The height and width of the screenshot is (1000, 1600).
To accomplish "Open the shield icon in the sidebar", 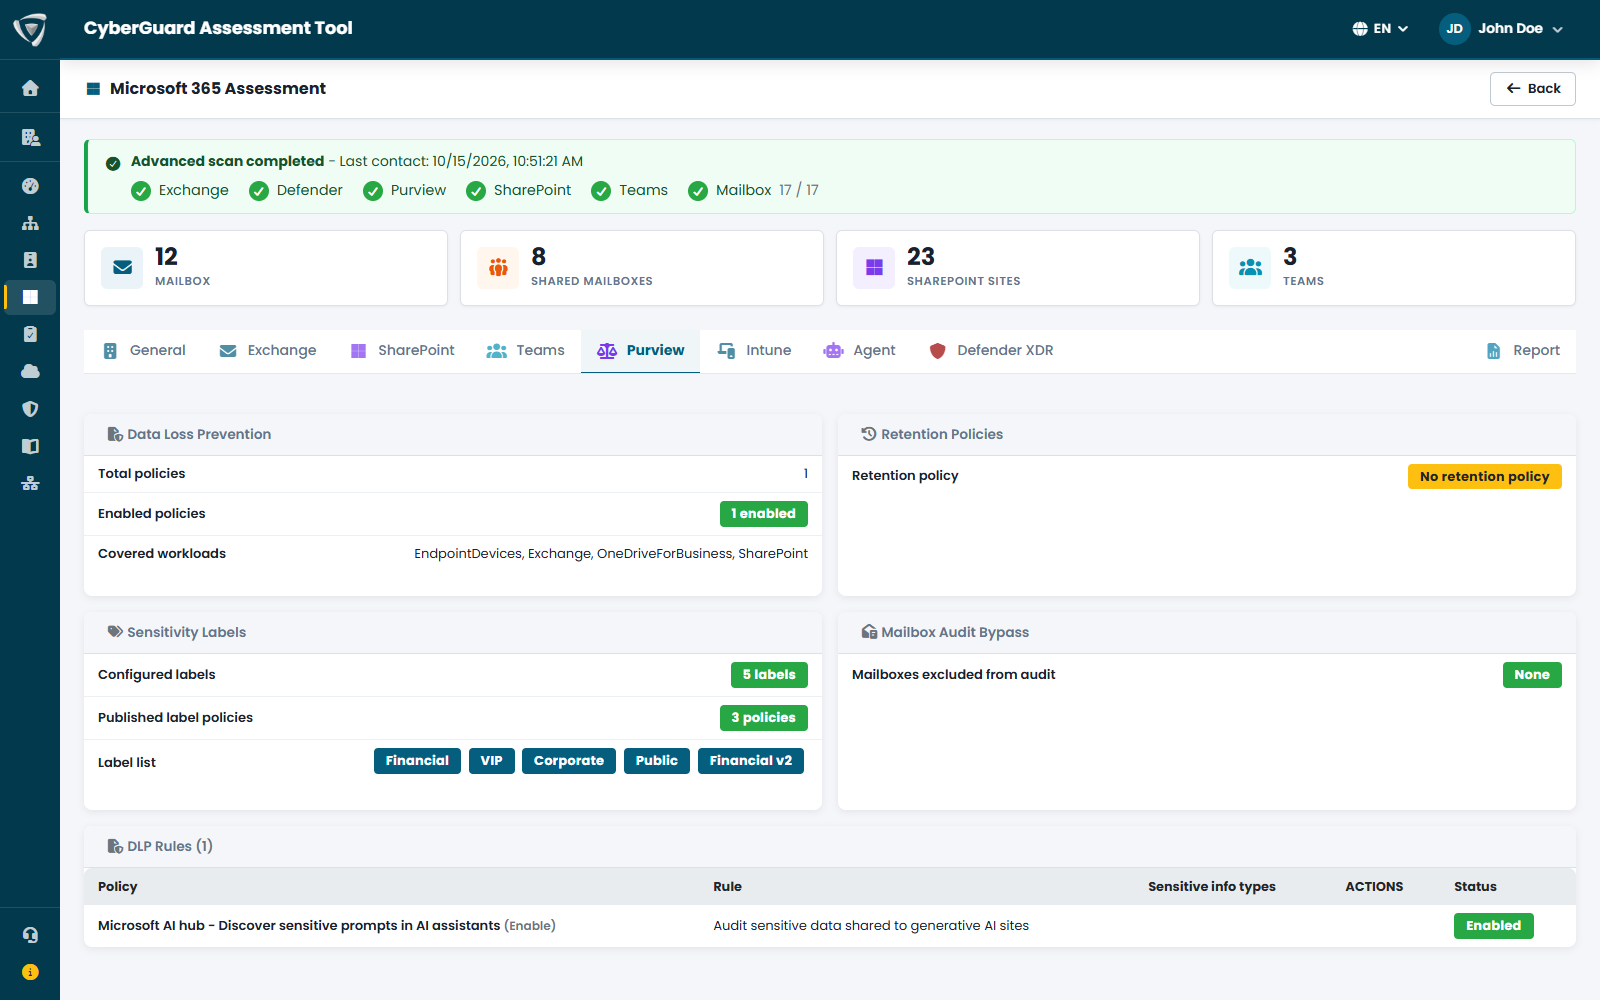I will click(30, 409).
